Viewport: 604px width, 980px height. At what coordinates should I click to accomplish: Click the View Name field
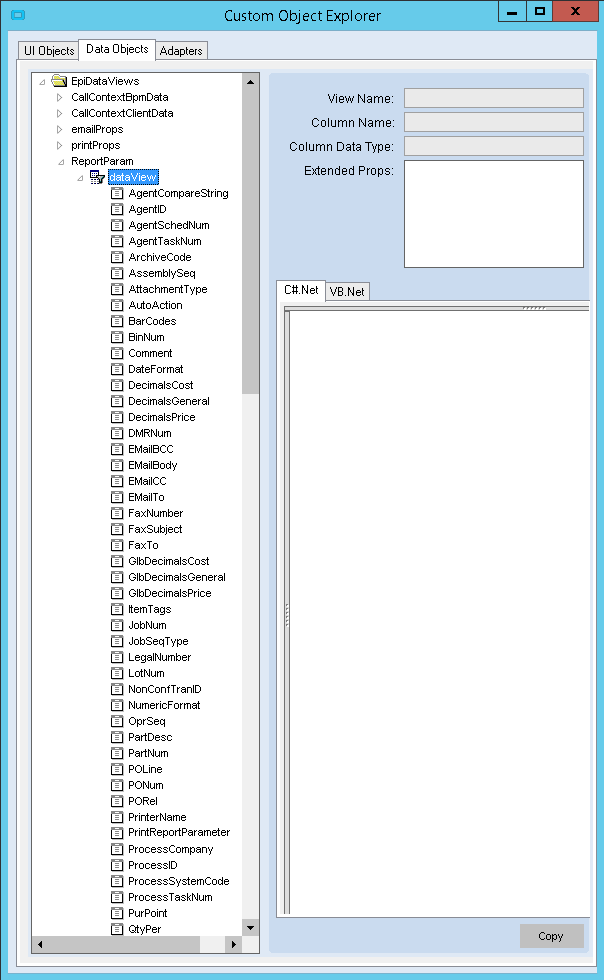(x=493, y=98)
